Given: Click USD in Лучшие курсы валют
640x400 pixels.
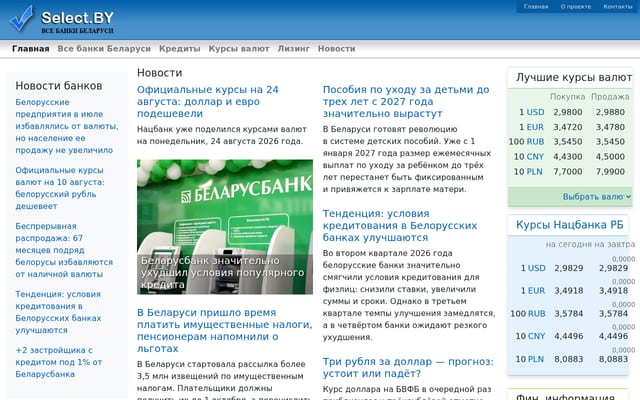Looking at the screenshot, I should coord(535,112).
